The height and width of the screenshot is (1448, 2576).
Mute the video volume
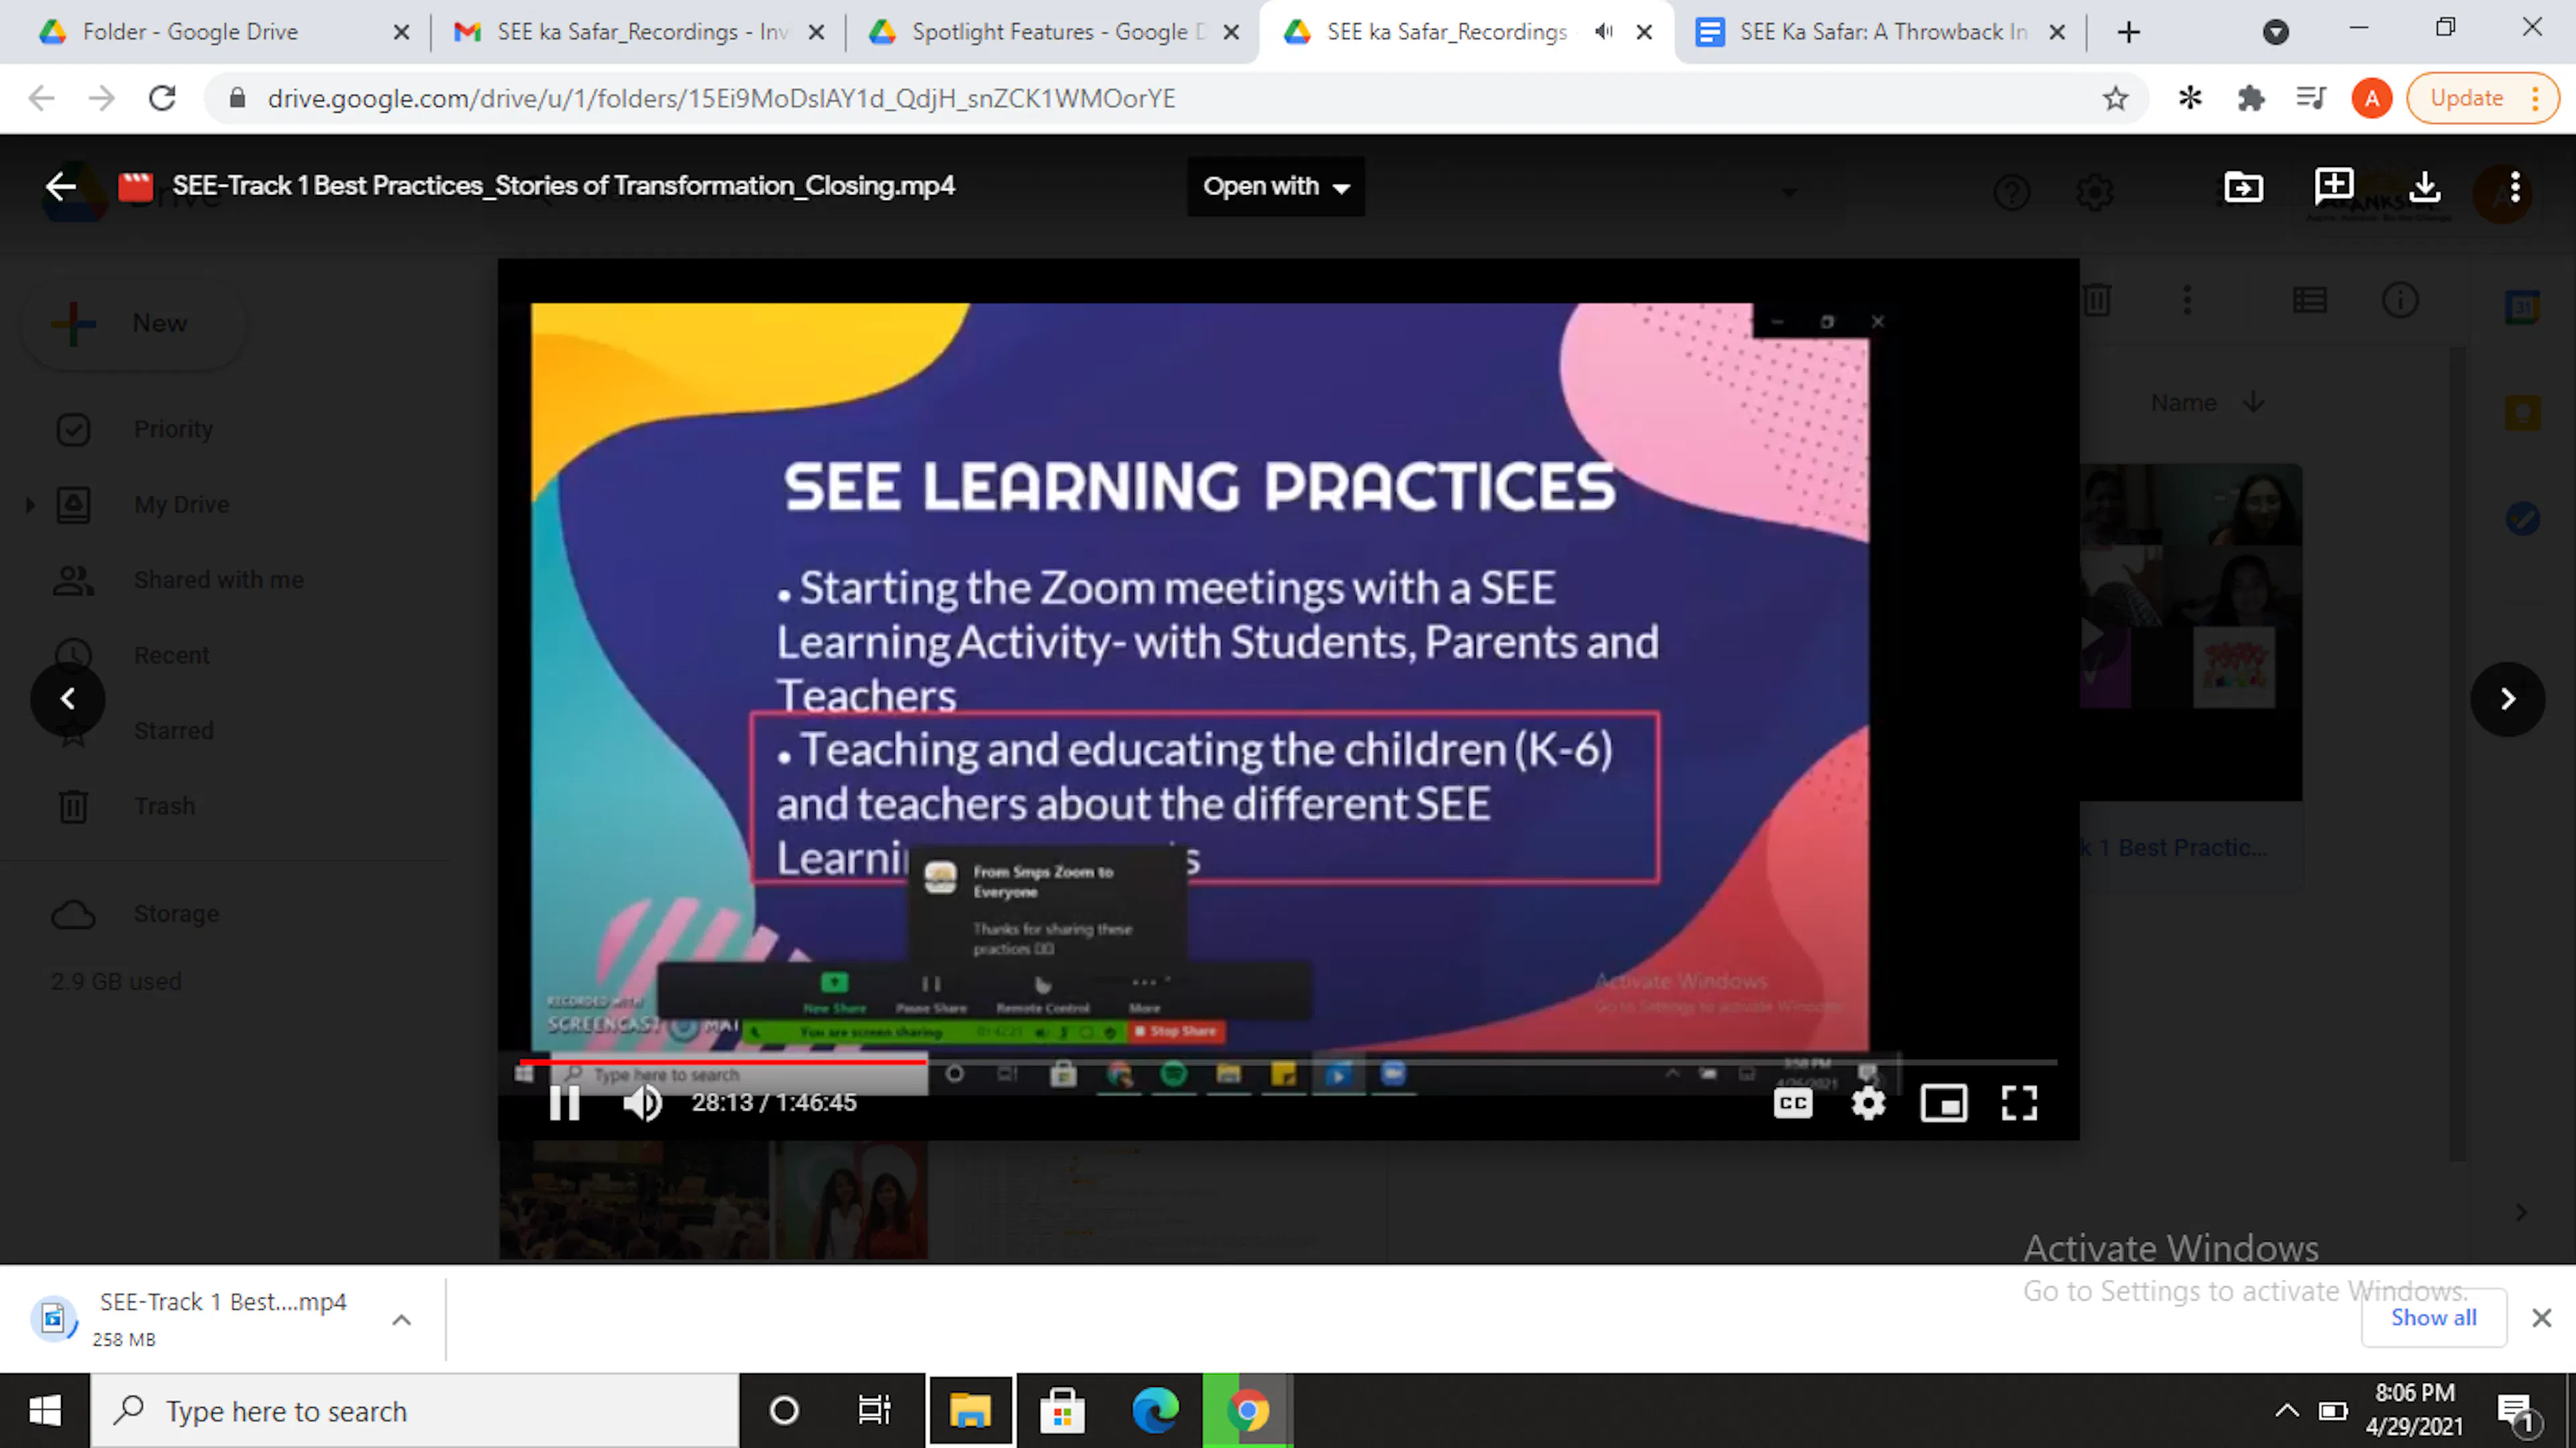(x=642, y=1103)
